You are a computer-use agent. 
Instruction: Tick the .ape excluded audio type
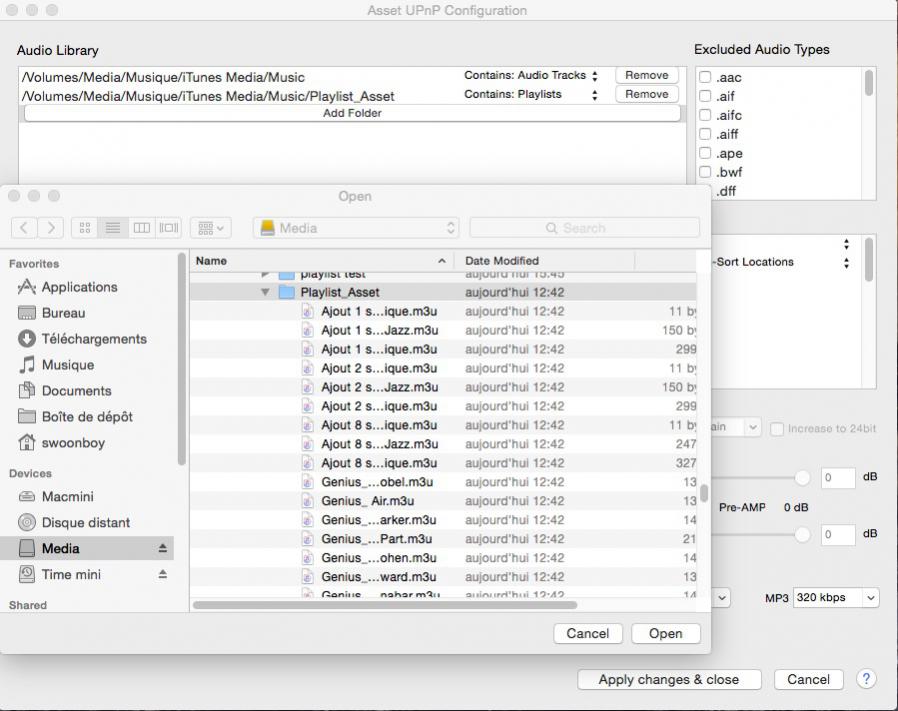point(705,153)
